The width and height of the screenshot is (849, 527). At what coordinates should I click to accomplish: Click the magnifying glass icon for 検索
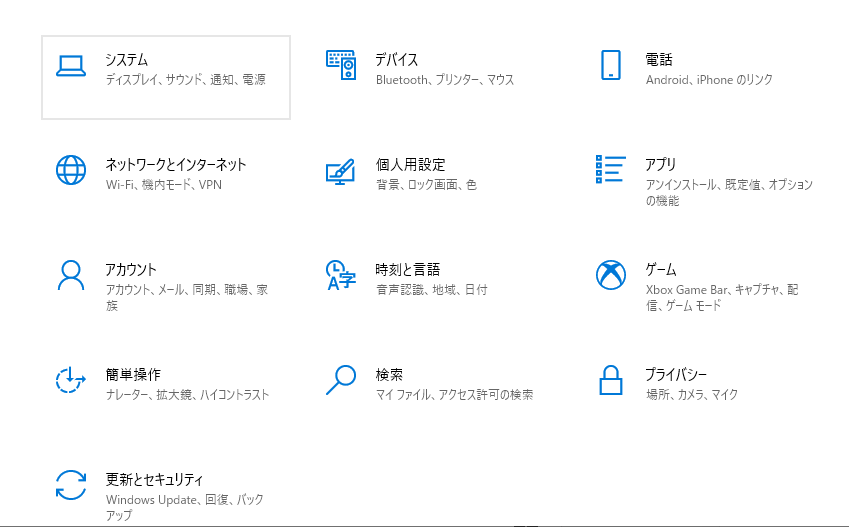pyautogui.click(x=341, y=380)
